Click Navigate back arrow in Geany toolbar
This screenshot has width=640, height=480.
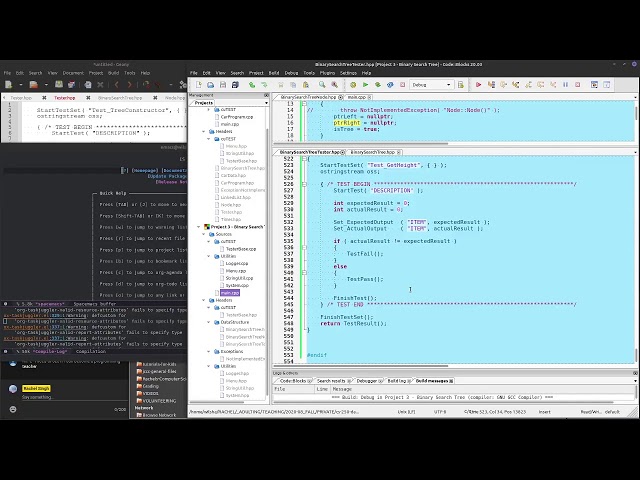(117, 84)
